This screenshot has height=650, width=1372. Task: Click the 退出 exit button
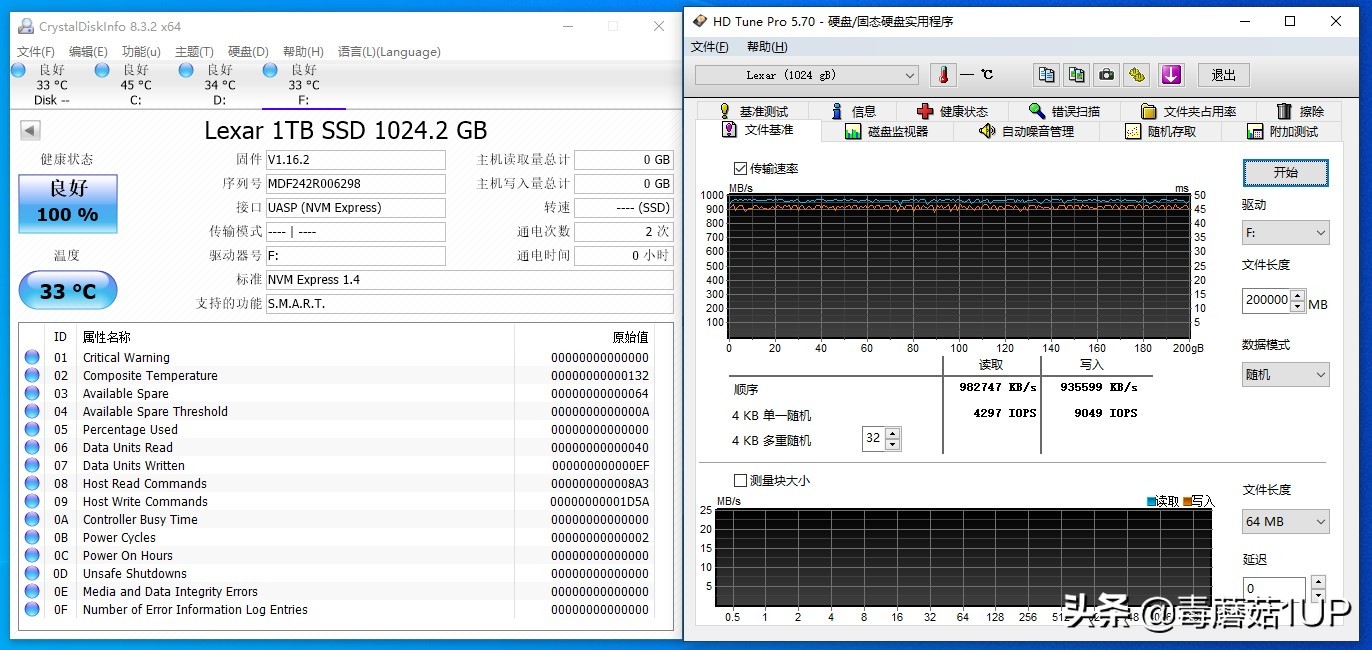tap(1223, 75)
